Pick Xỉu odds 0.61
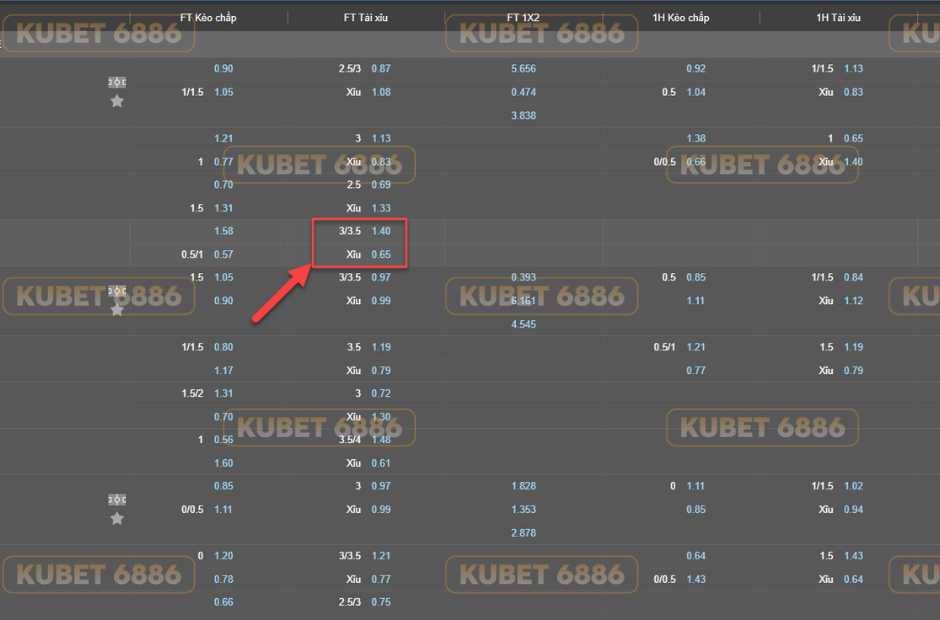Image resolution: width=940 pixels, height=620 pixels. coord(381,463)
